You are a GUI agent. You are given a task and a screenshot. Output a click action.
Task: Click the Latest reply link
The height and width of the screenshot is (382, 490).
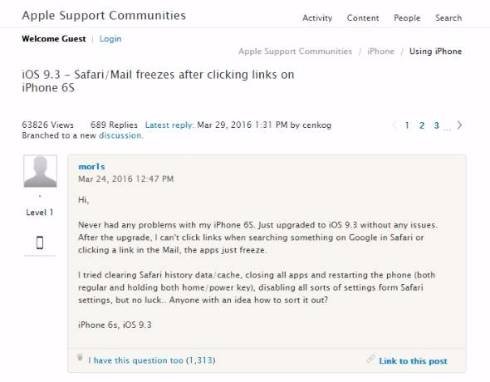pyautogui.click(x=169, y=125)
